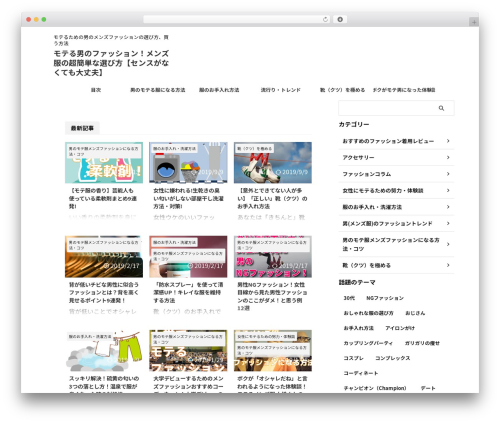500x423 pixels.
Task: Open article title 女性に嫌われる!生乾きの臭い
Action: coord(188,198)
